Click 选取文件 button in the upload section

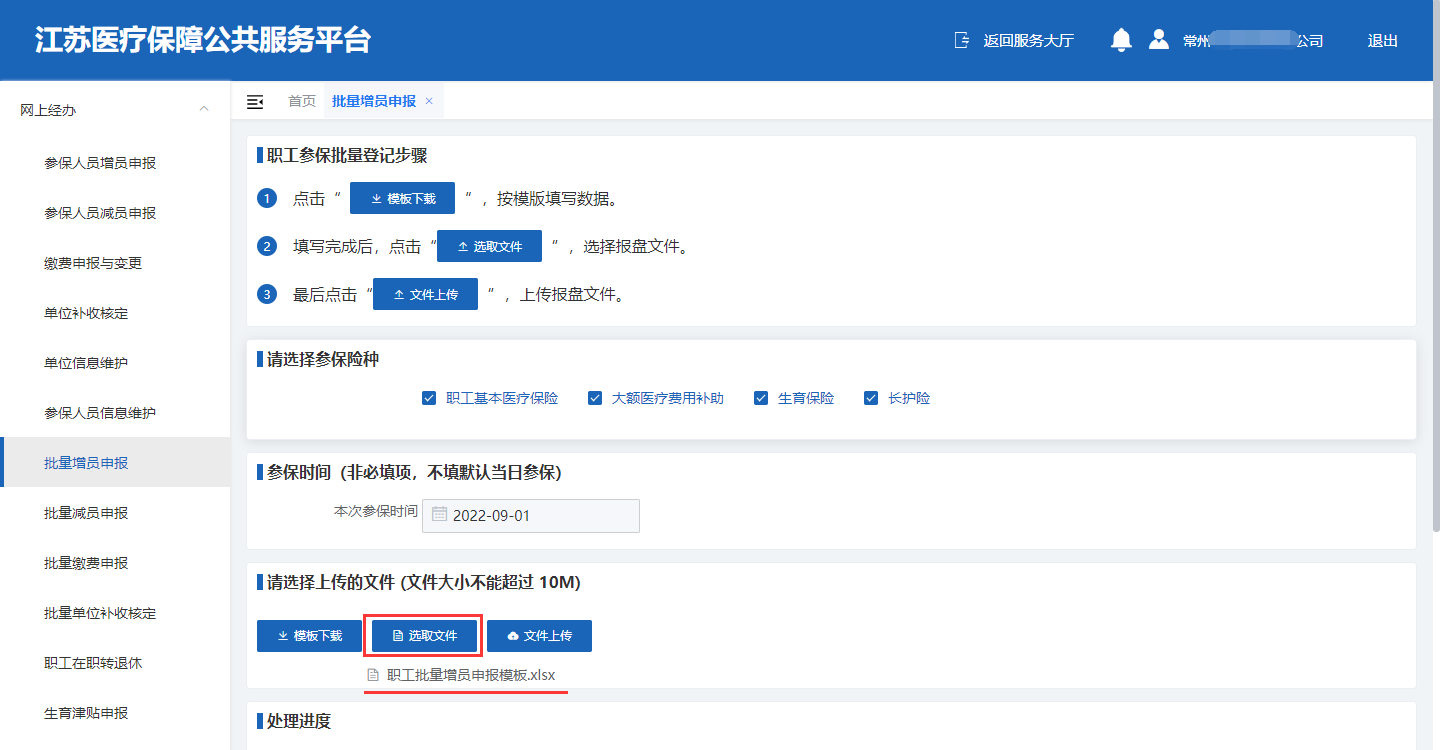[x=424, y=636]
